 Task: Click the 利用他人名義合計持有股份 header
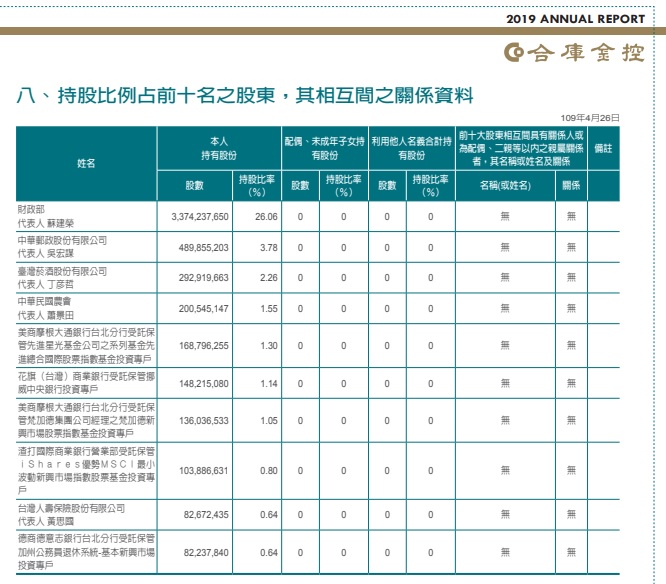(x=411, y=149)
